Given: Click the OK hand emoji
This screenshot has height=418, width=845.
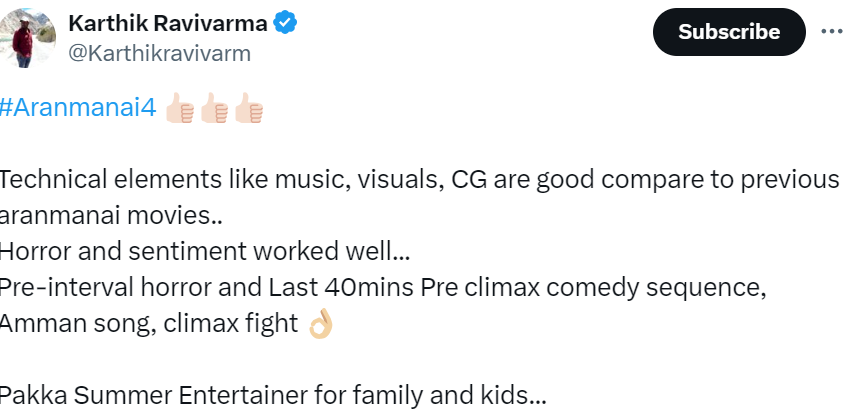Looking at the screenshot, I should click(x=320, y=324).
